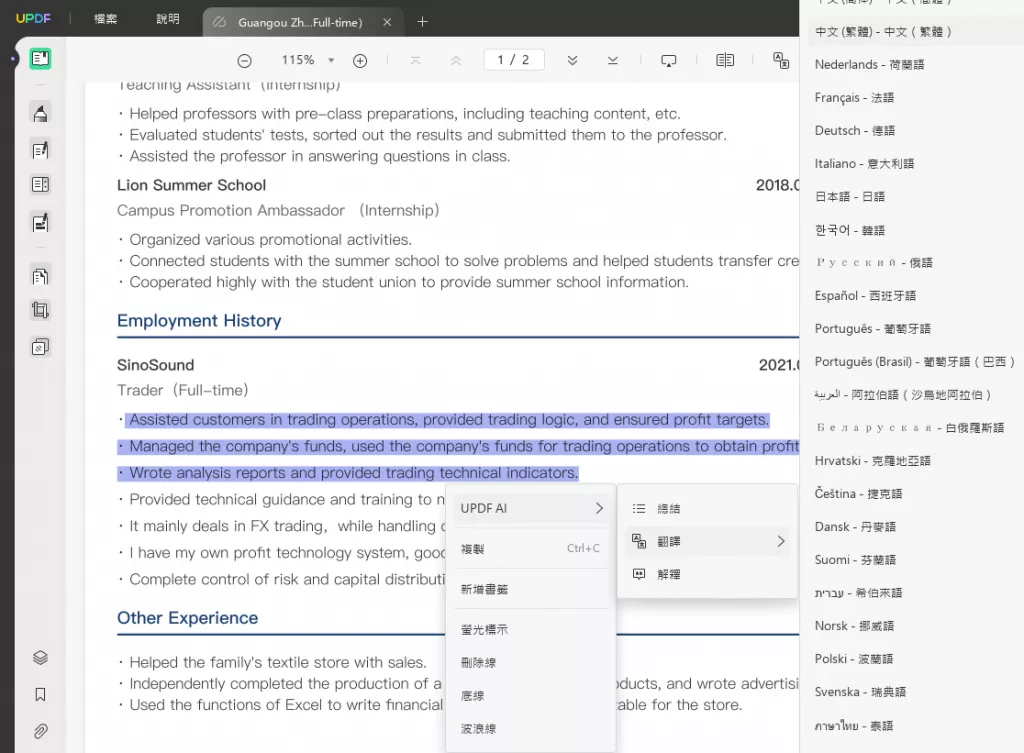
Task: Choose 新增書籤 in context menu
Action: 531,589
